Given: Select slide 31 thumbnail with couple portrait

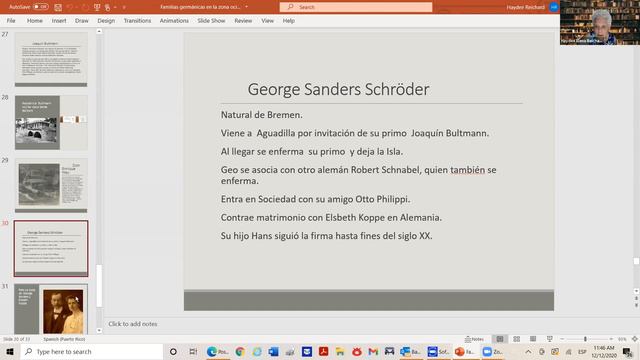Looking at the screenshot, I should click(51, 309).
